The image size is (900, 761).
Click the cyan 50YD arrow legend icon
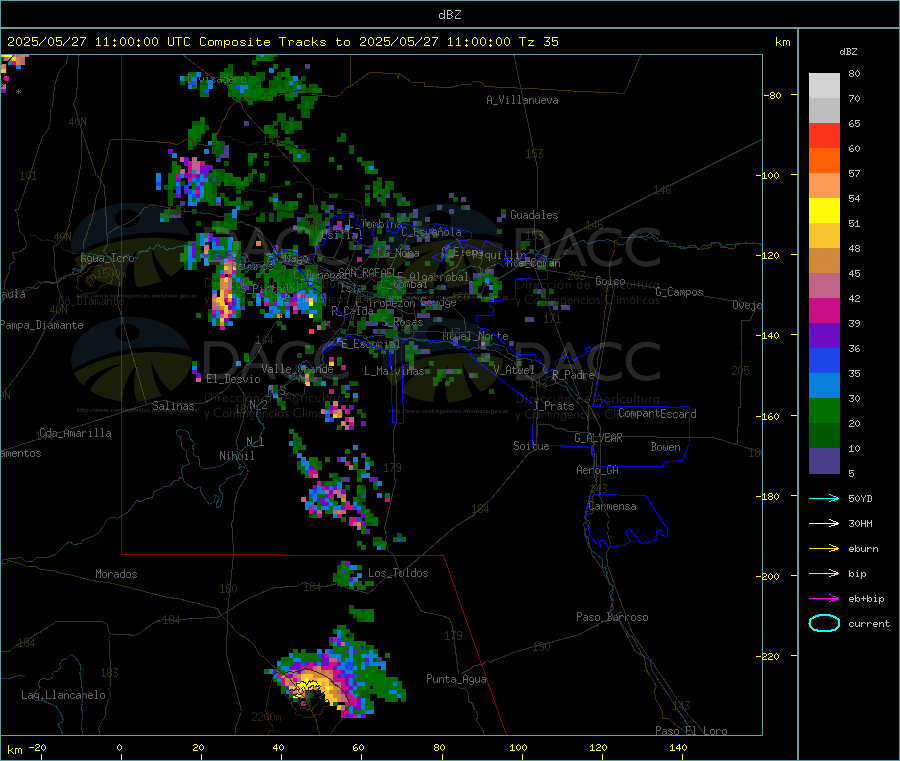click(x=824, y=498)
